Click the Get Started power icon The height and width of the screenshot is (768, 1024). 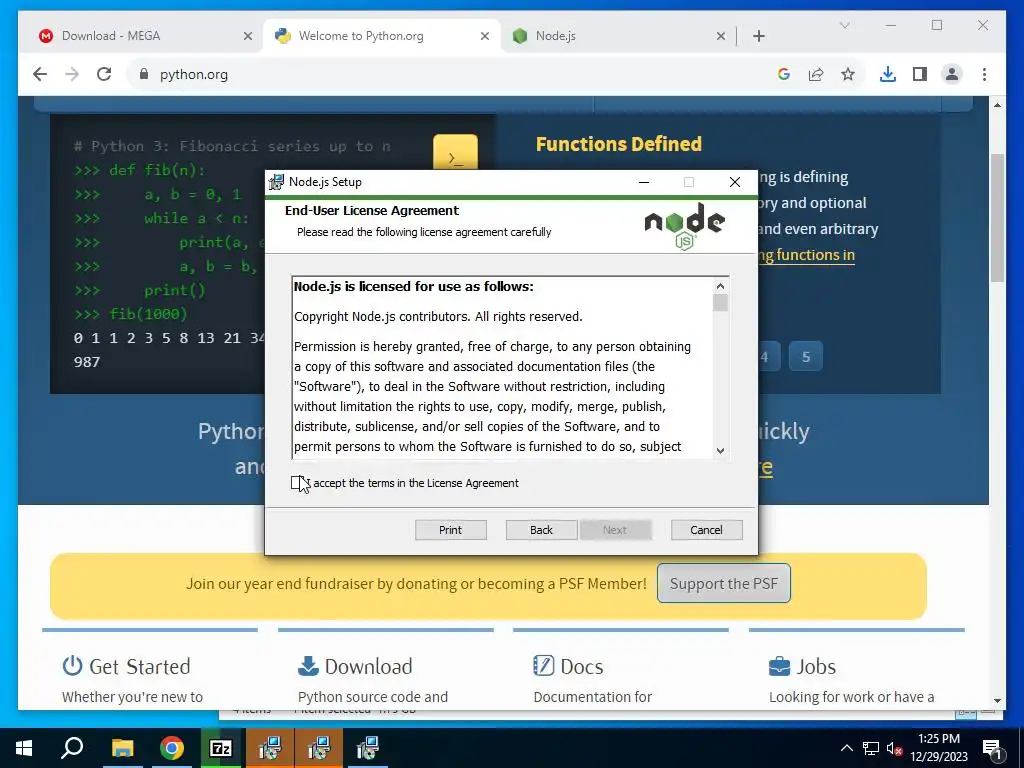coord(72,666)
